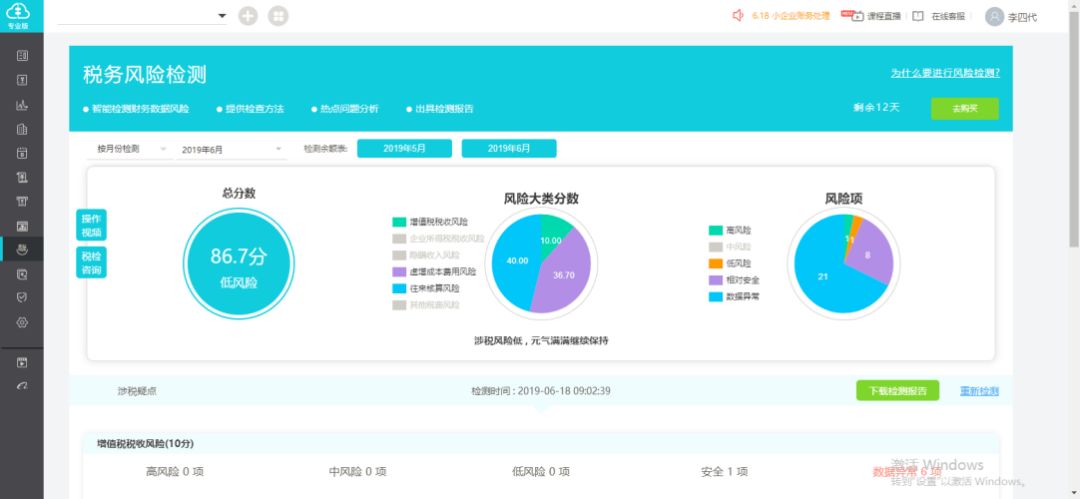Click the 在线客服 book icon
This screenshot has width=1080, height=499.
pyautogui.click(x=917, y=16)
